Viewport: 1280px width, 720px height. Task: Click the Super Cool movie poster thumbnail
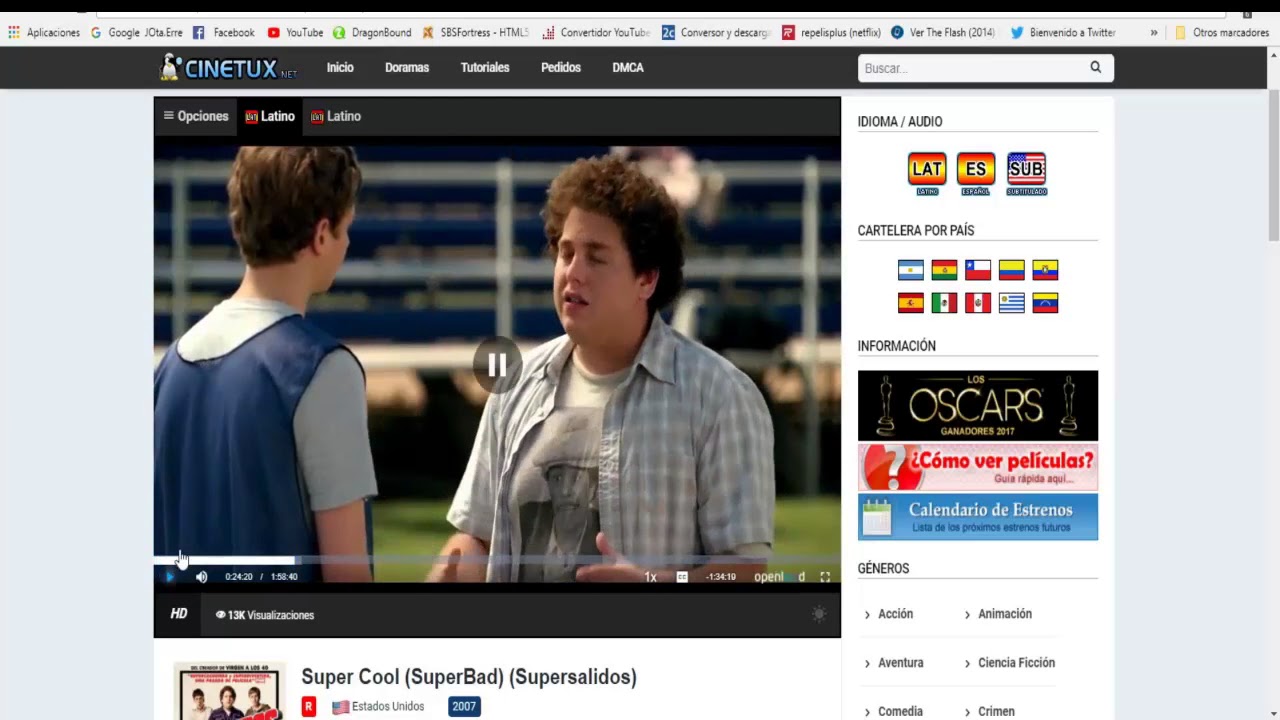click(229, 692)
